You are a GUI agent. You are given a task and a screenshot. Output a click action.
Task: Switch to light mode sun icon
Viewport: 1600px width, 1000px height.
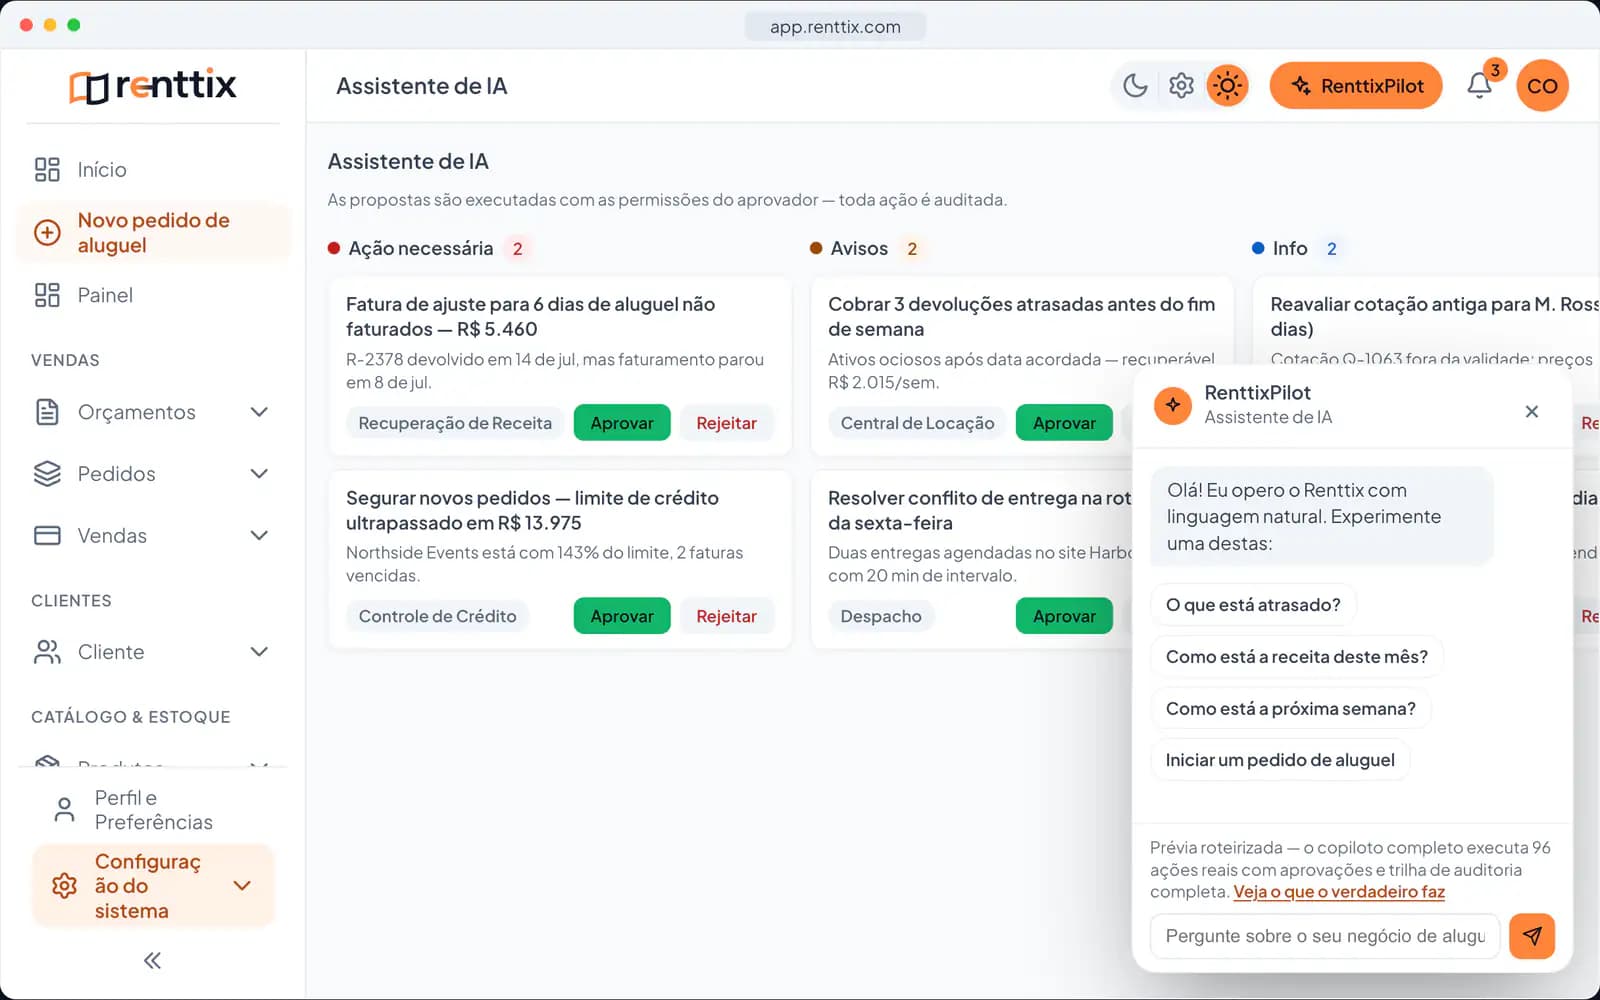point(1227,86)
